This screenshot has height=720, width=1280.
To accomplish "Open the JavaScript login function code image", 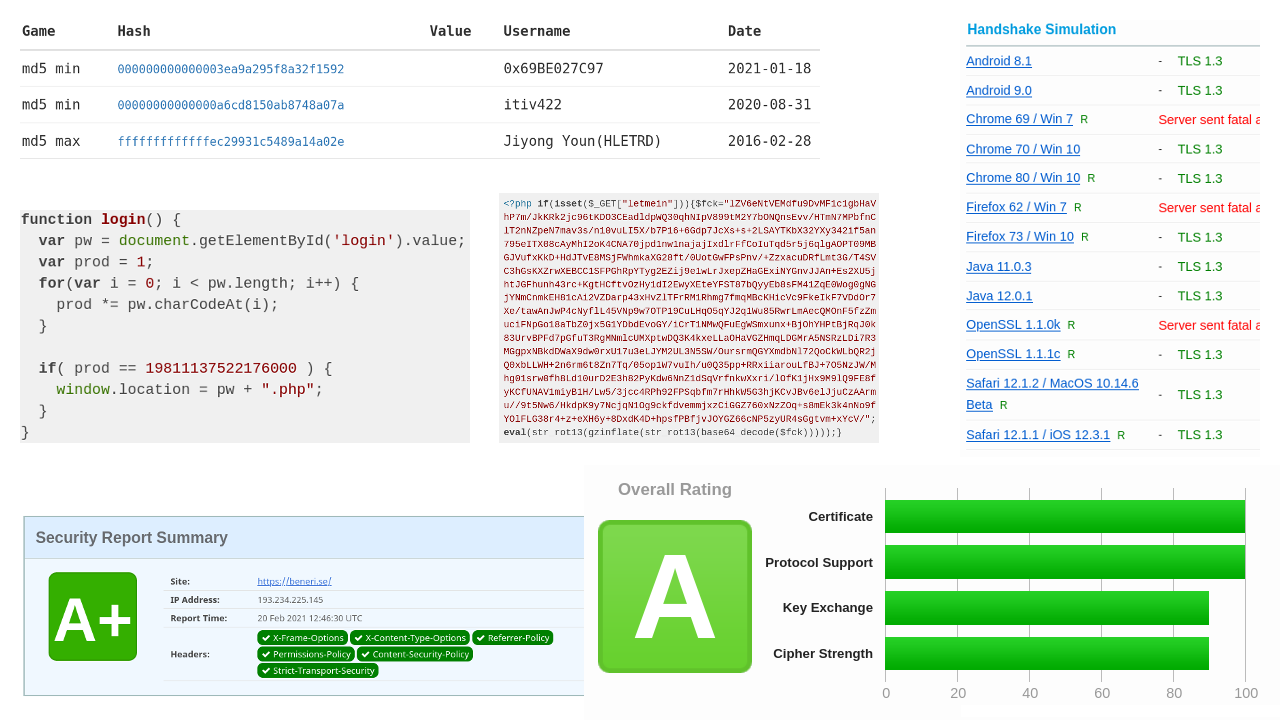I will click(245, 326).
